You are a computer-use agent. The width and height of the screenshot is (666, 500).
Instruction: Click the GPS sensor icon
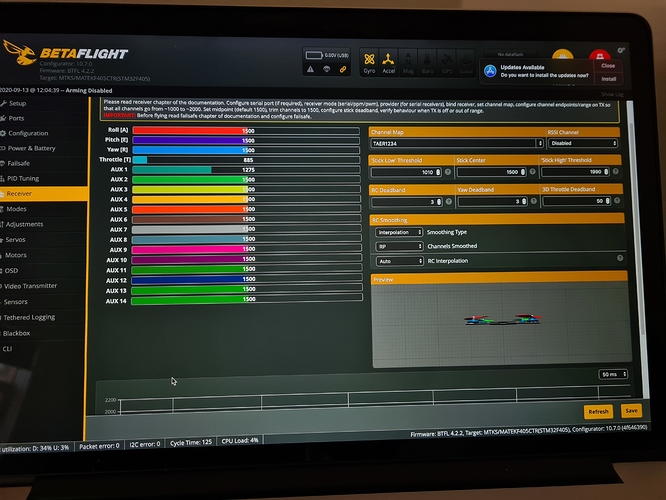click(447, 62)
